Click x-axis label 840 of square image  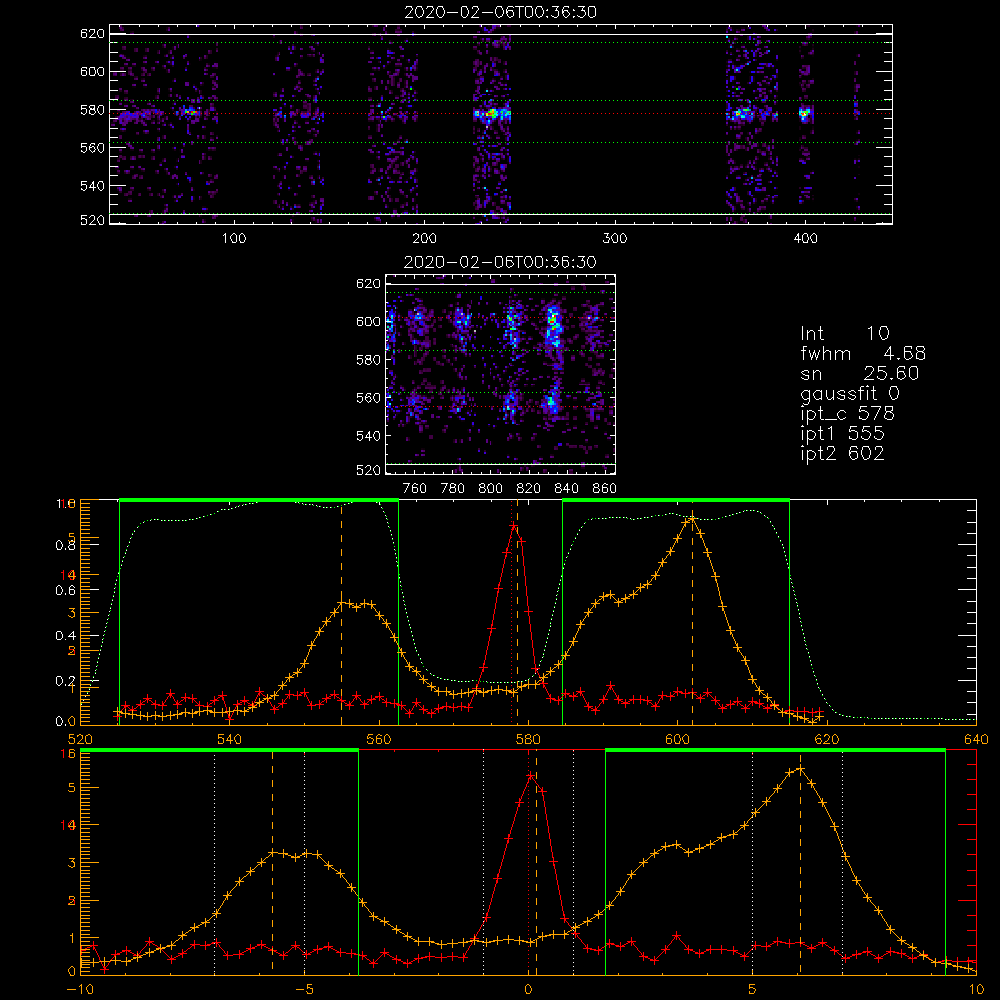(566, 489)
